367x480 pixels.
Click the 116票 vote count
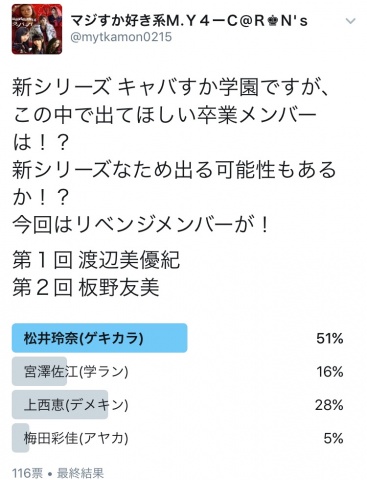(x=27, y=473)
